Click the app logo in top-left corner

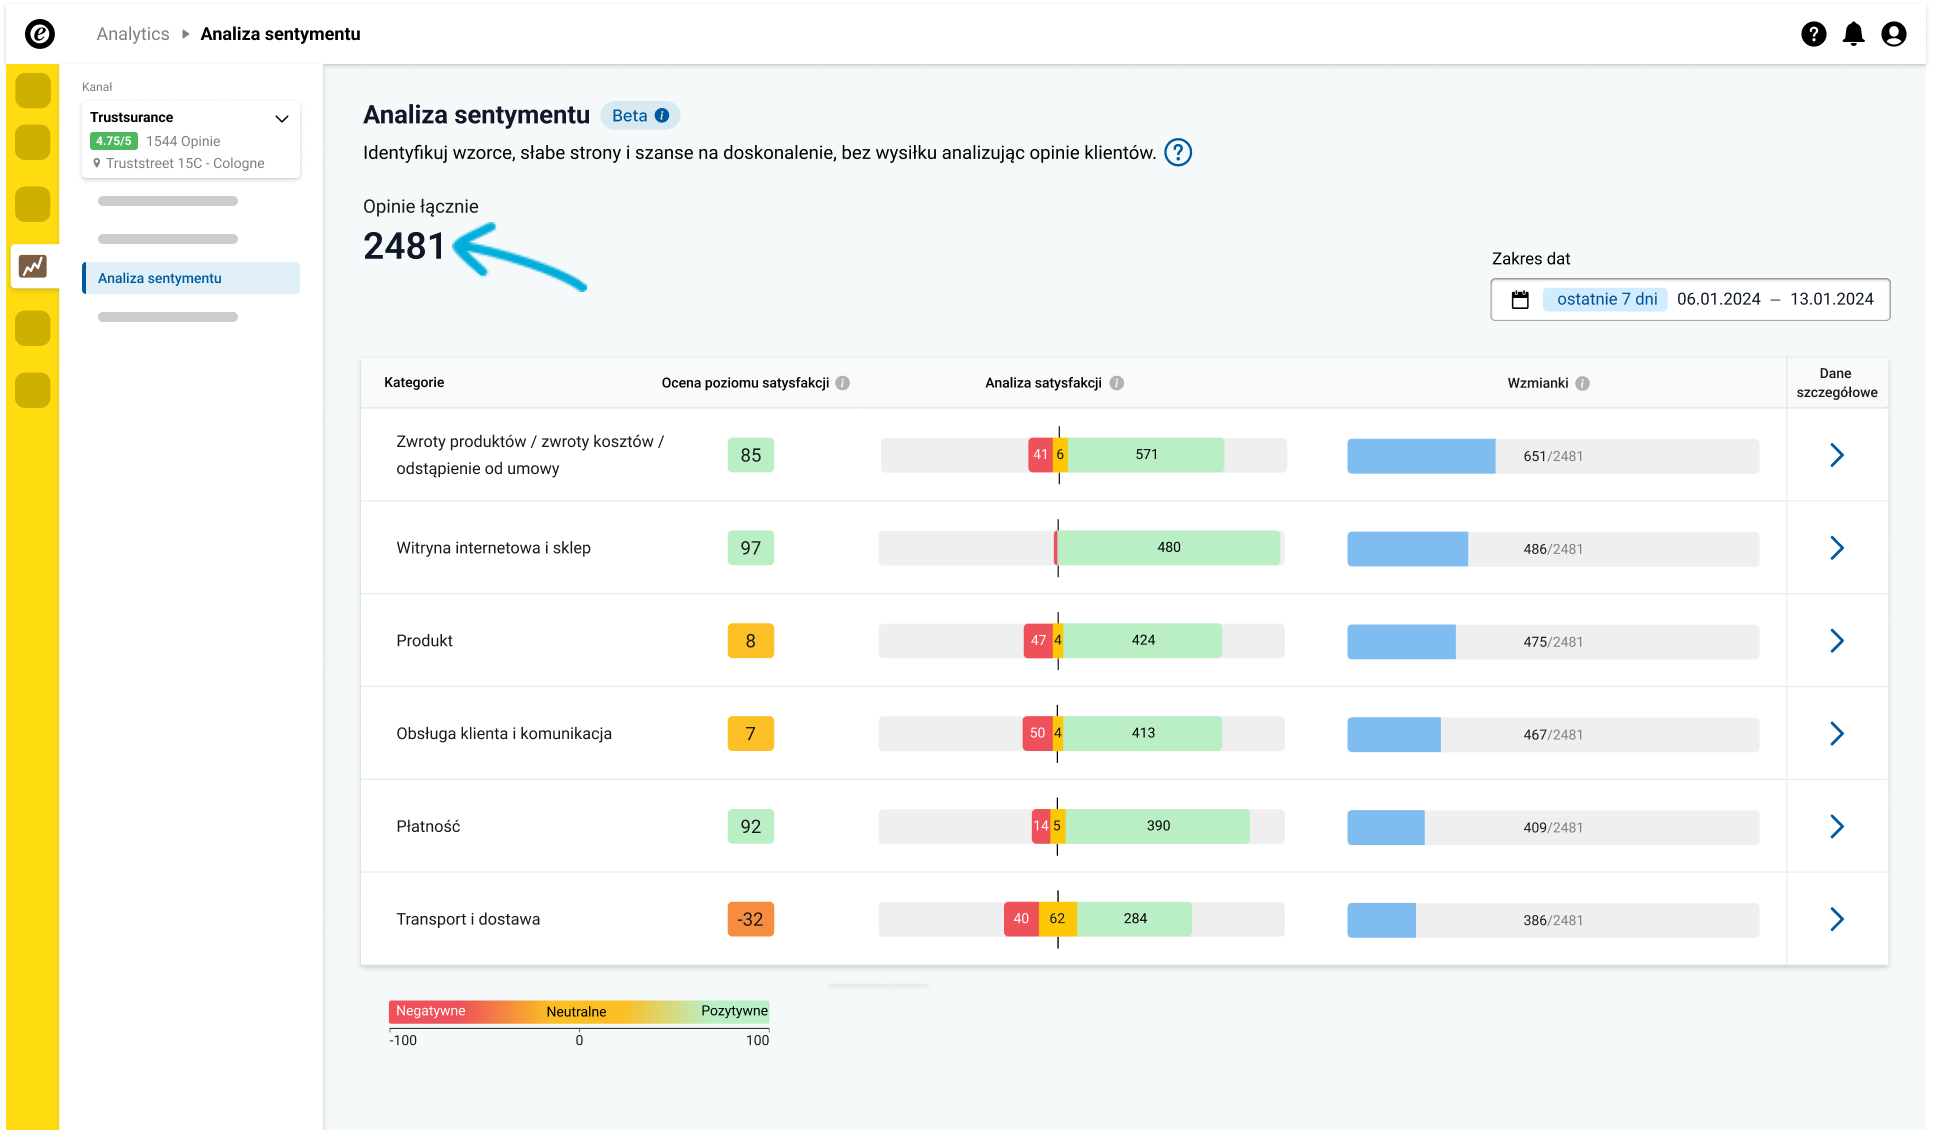point(40,34)
